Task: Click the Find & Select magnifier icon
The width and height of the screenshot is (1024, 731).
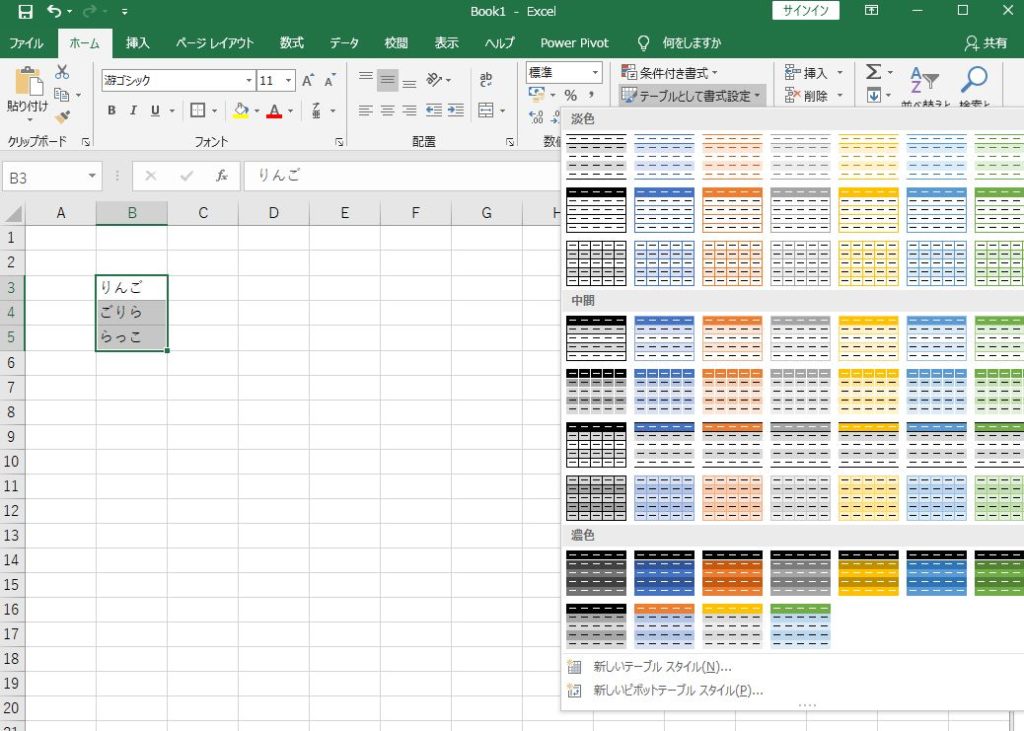Action: pos(974,82)
